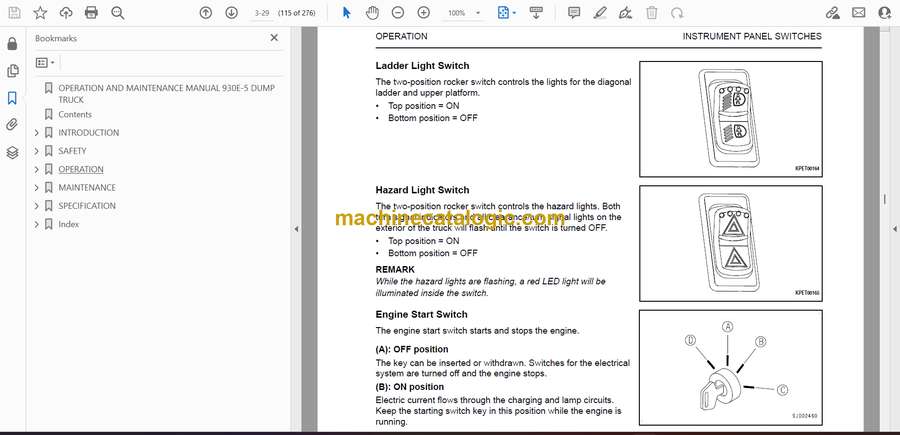Screen dimensions: 900x435
Task: Click the vertical scrollbar thumb
Action: [885, 199]
